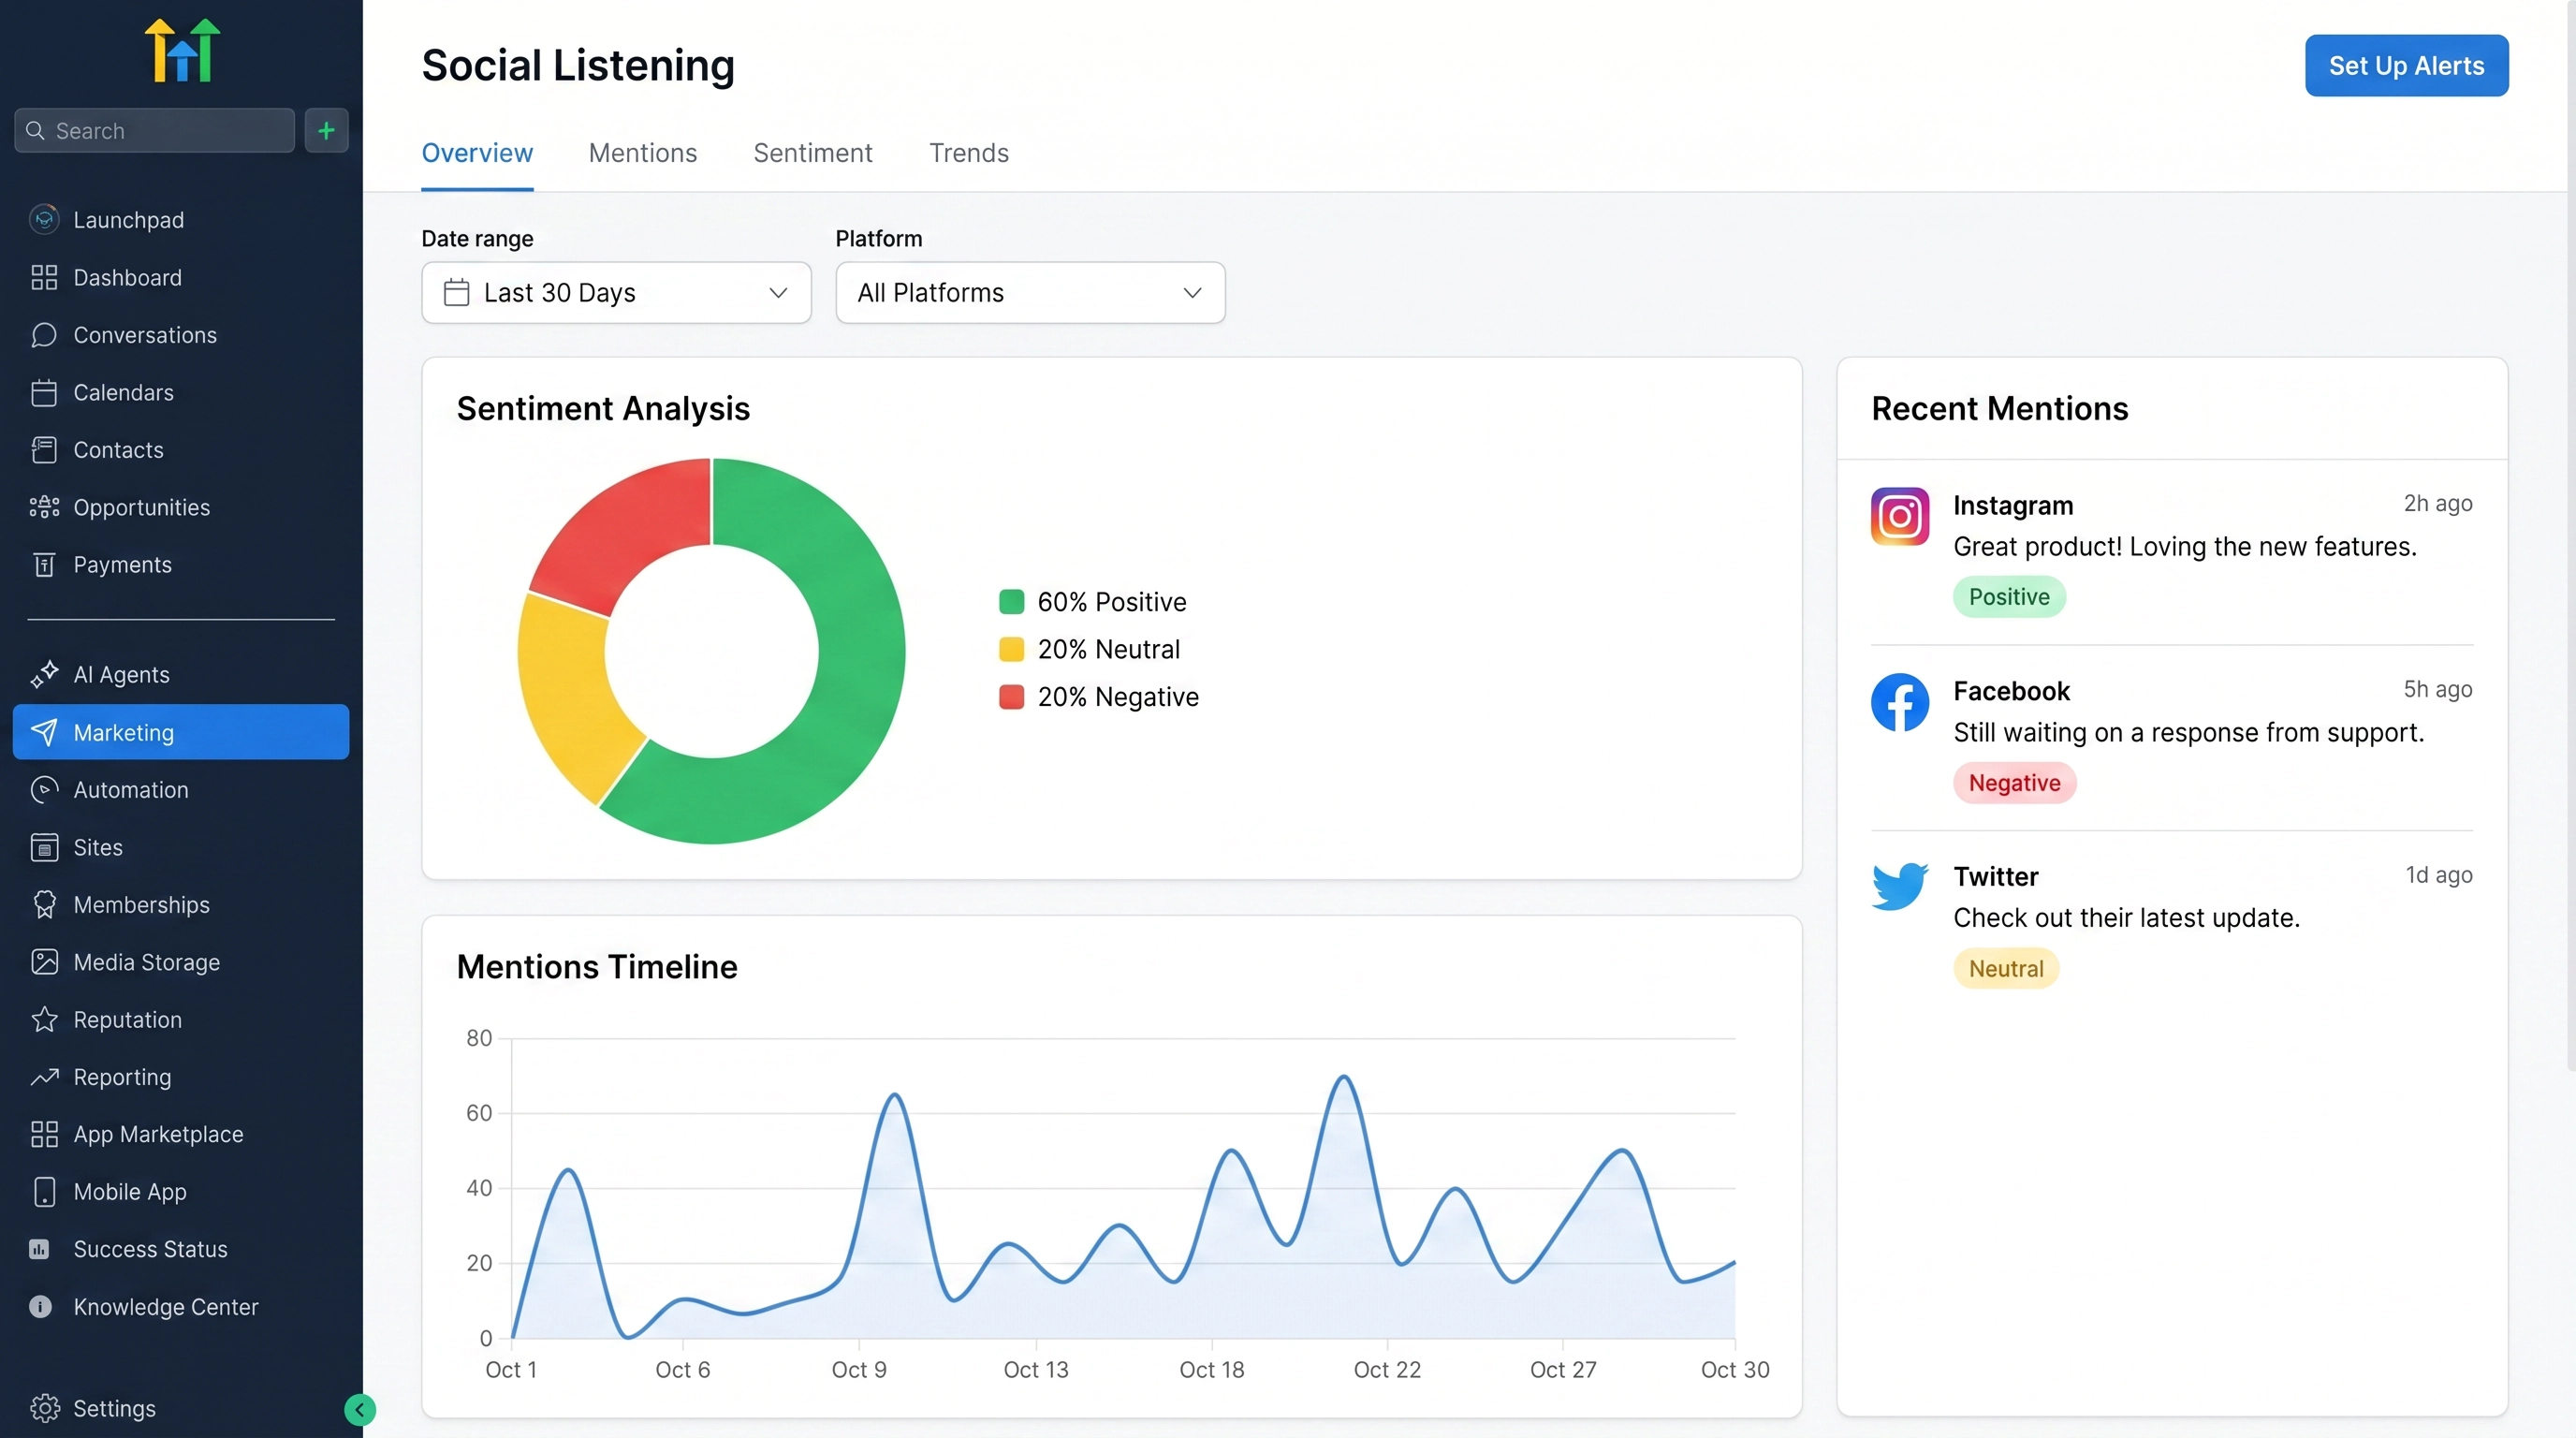Click inside the sidebar Search field
The width and height of the screenshot is (2576, 1438).
155,131
